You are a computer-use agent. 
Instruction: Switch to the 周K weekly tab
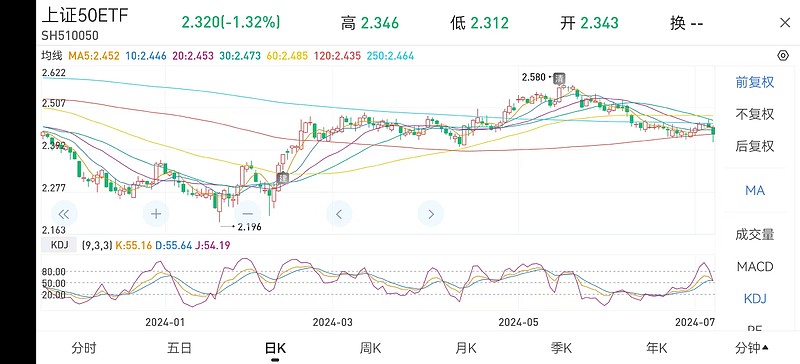tap(370, 348)
